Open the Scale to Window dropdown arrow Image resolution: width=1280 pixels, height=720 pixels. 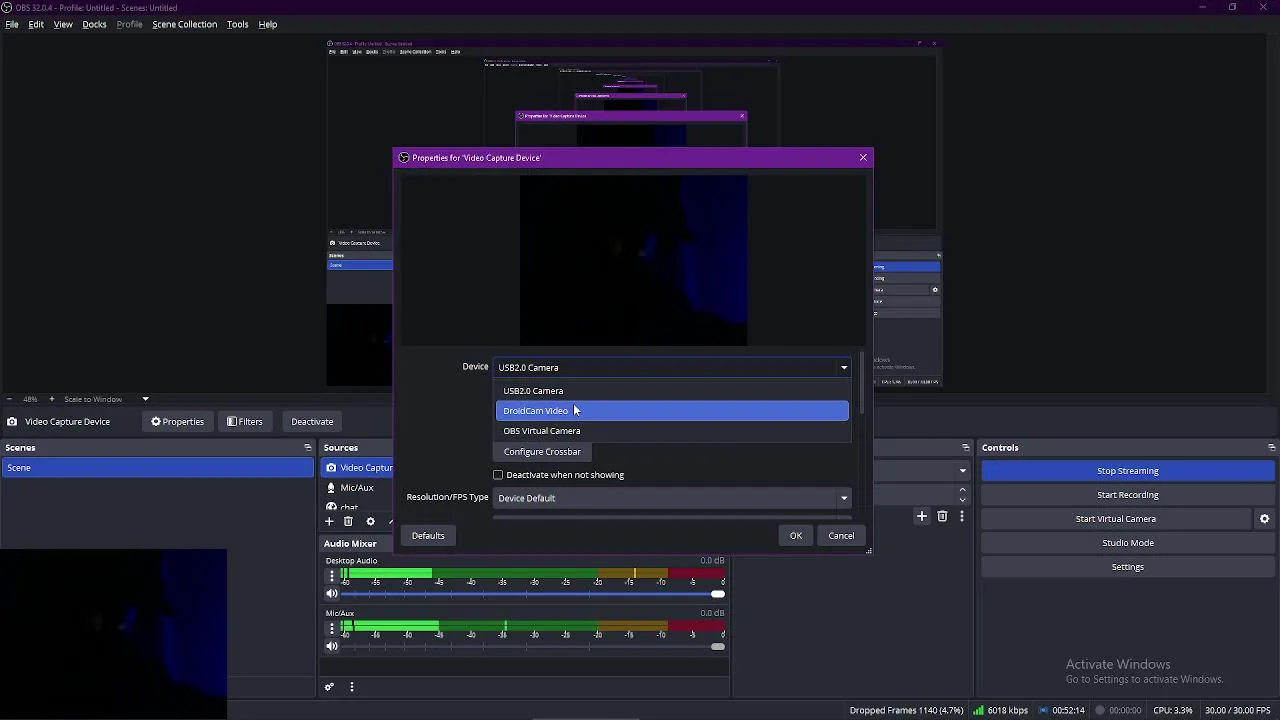[145, 399]
